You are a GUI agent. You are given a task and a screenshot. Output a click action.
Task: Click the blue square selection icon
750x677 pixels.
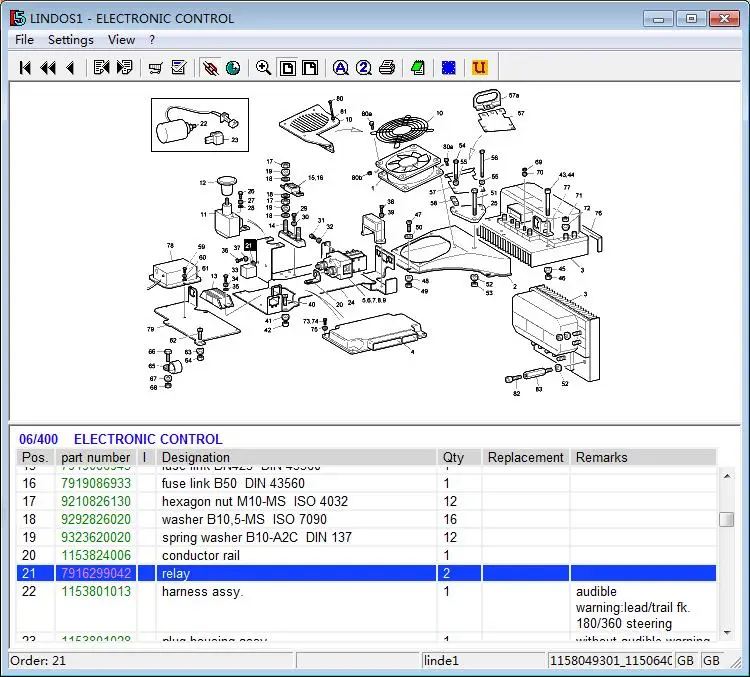(x=449, y=68)
